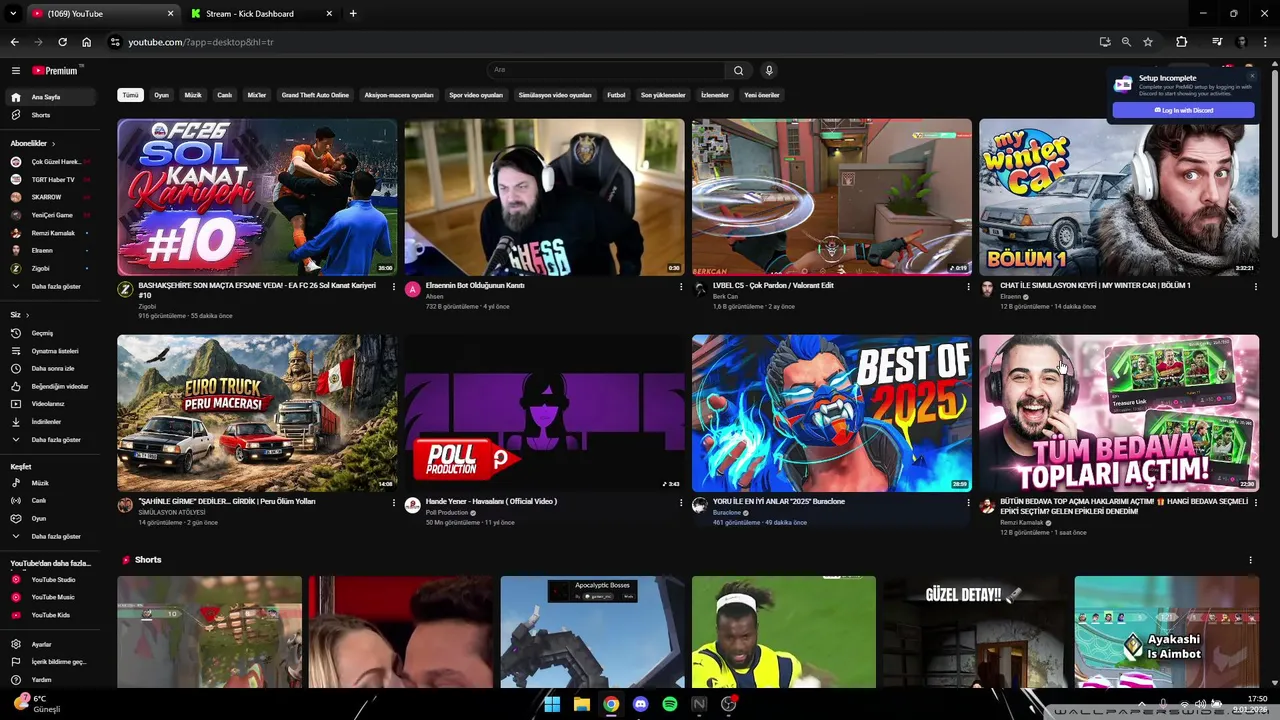Open the Chrome three-dot menu
This screenshot has width=1280, height=720.
point(1266,42)
